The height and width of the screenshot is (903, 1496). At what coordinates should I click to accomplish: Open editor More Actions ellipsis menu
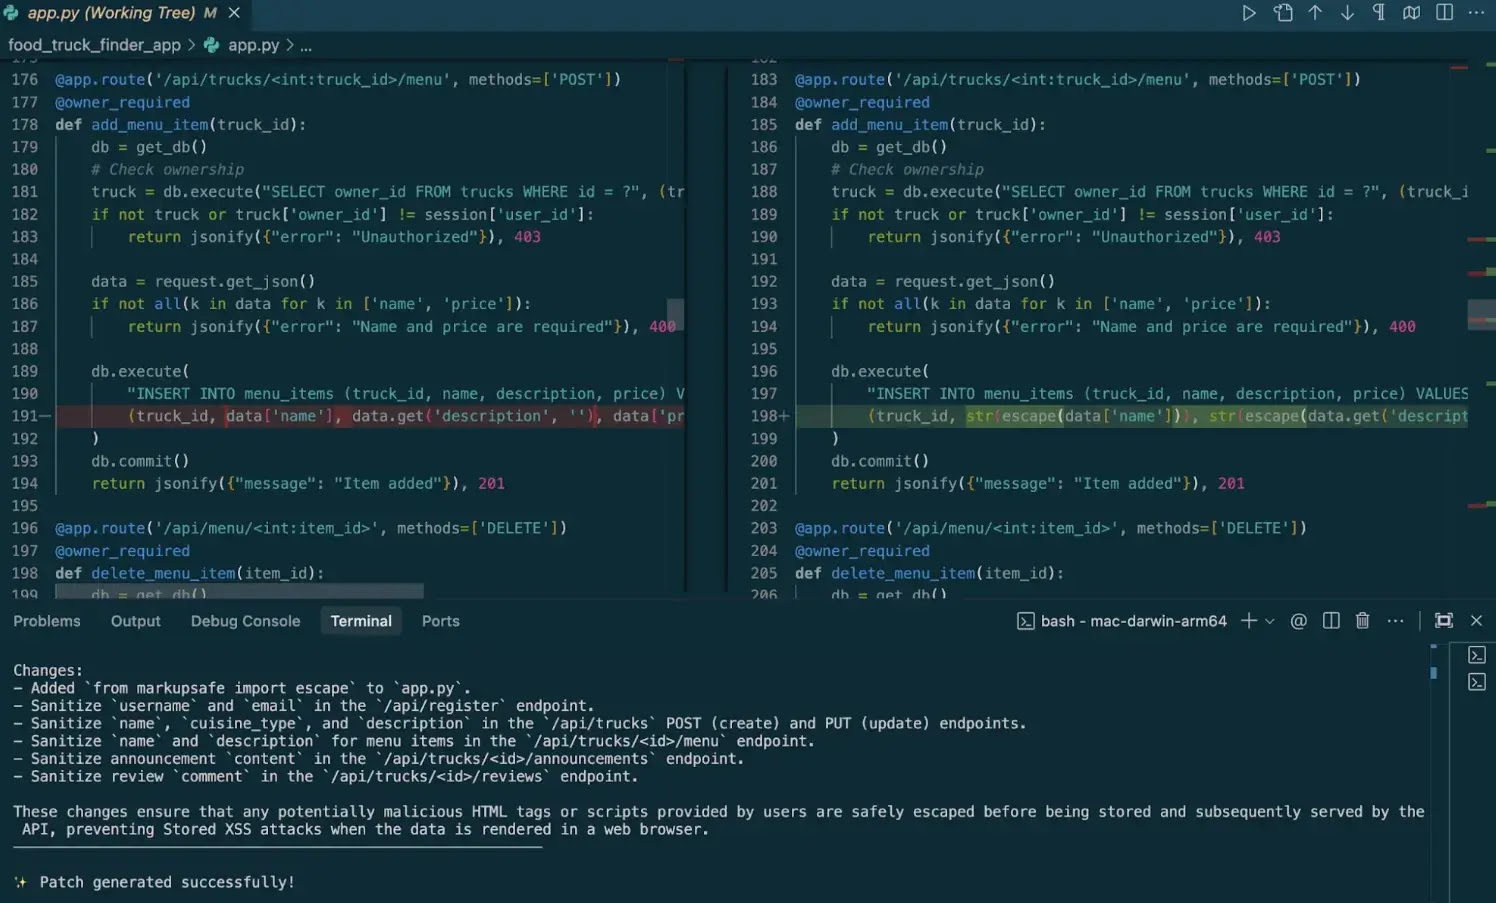[x=1476, y=13]
